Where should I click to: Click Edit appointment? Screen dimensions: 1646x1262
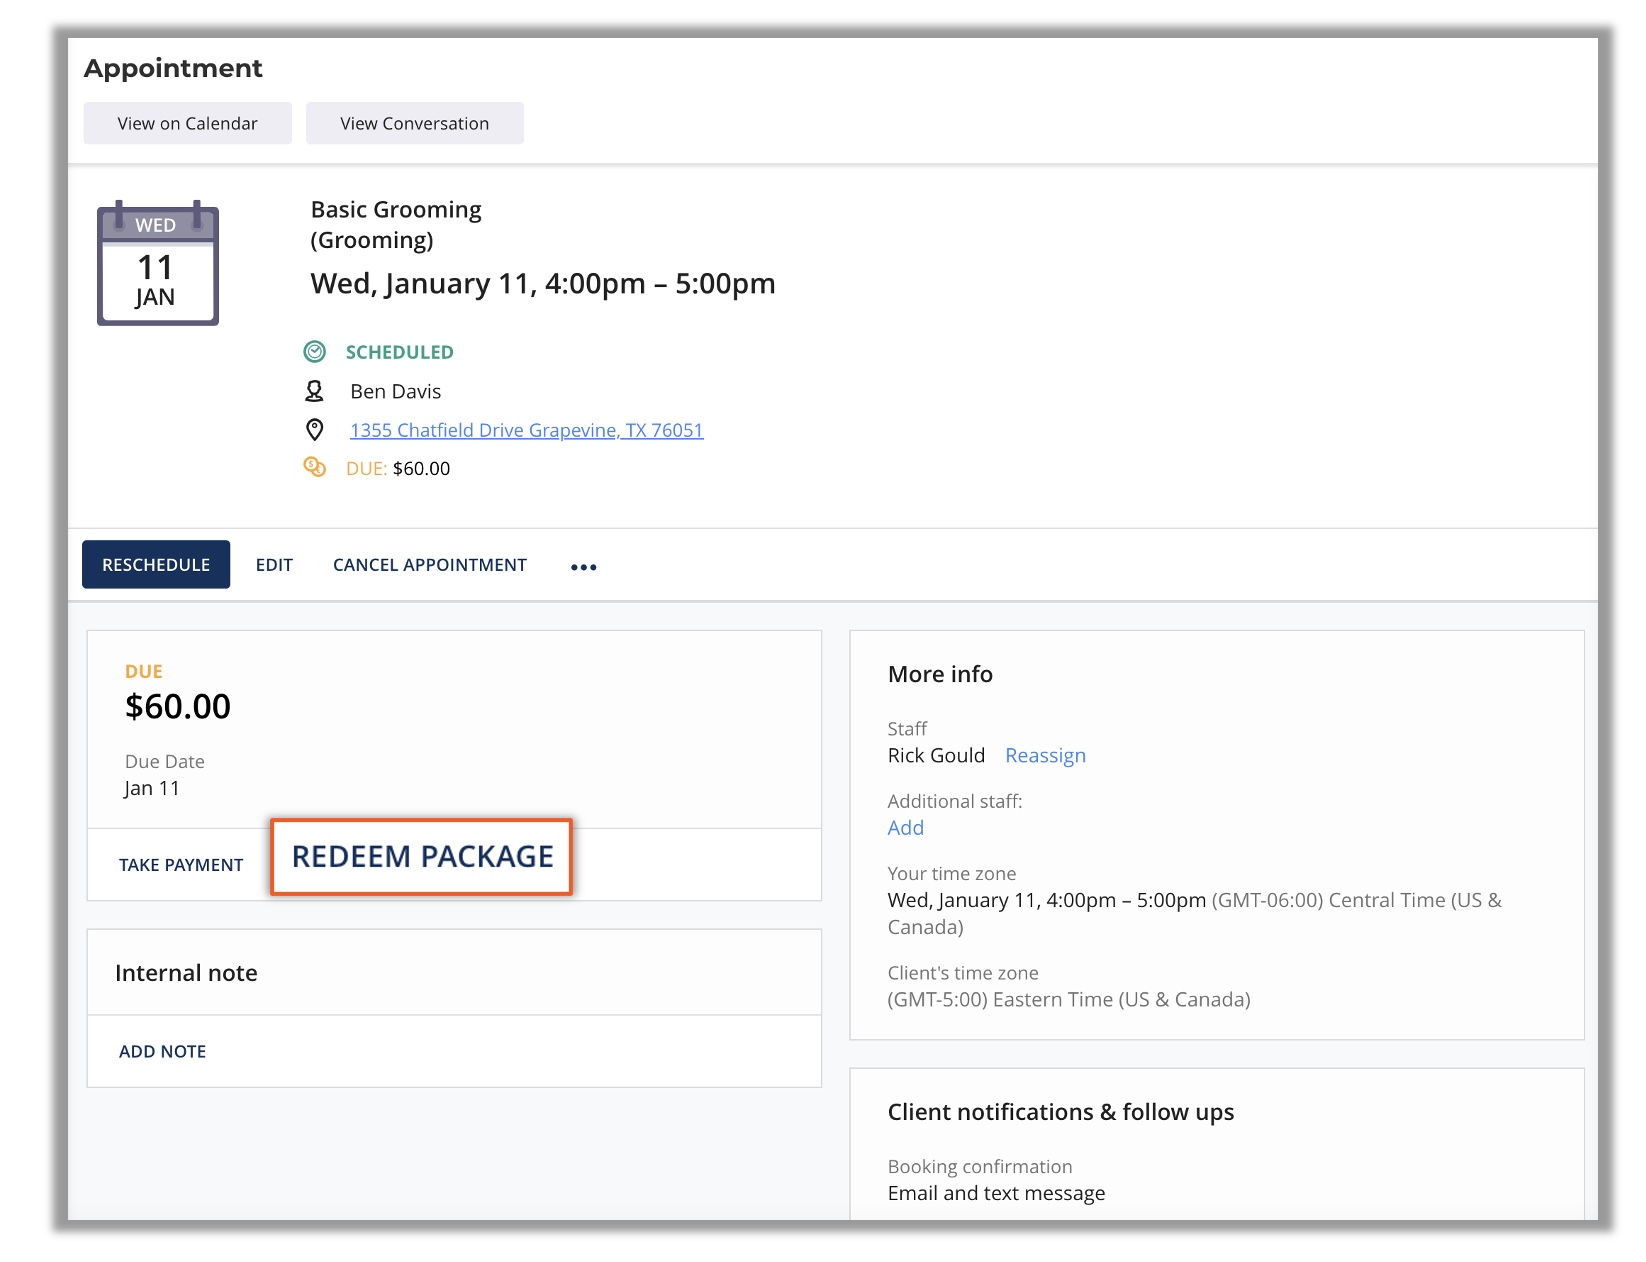274,565
